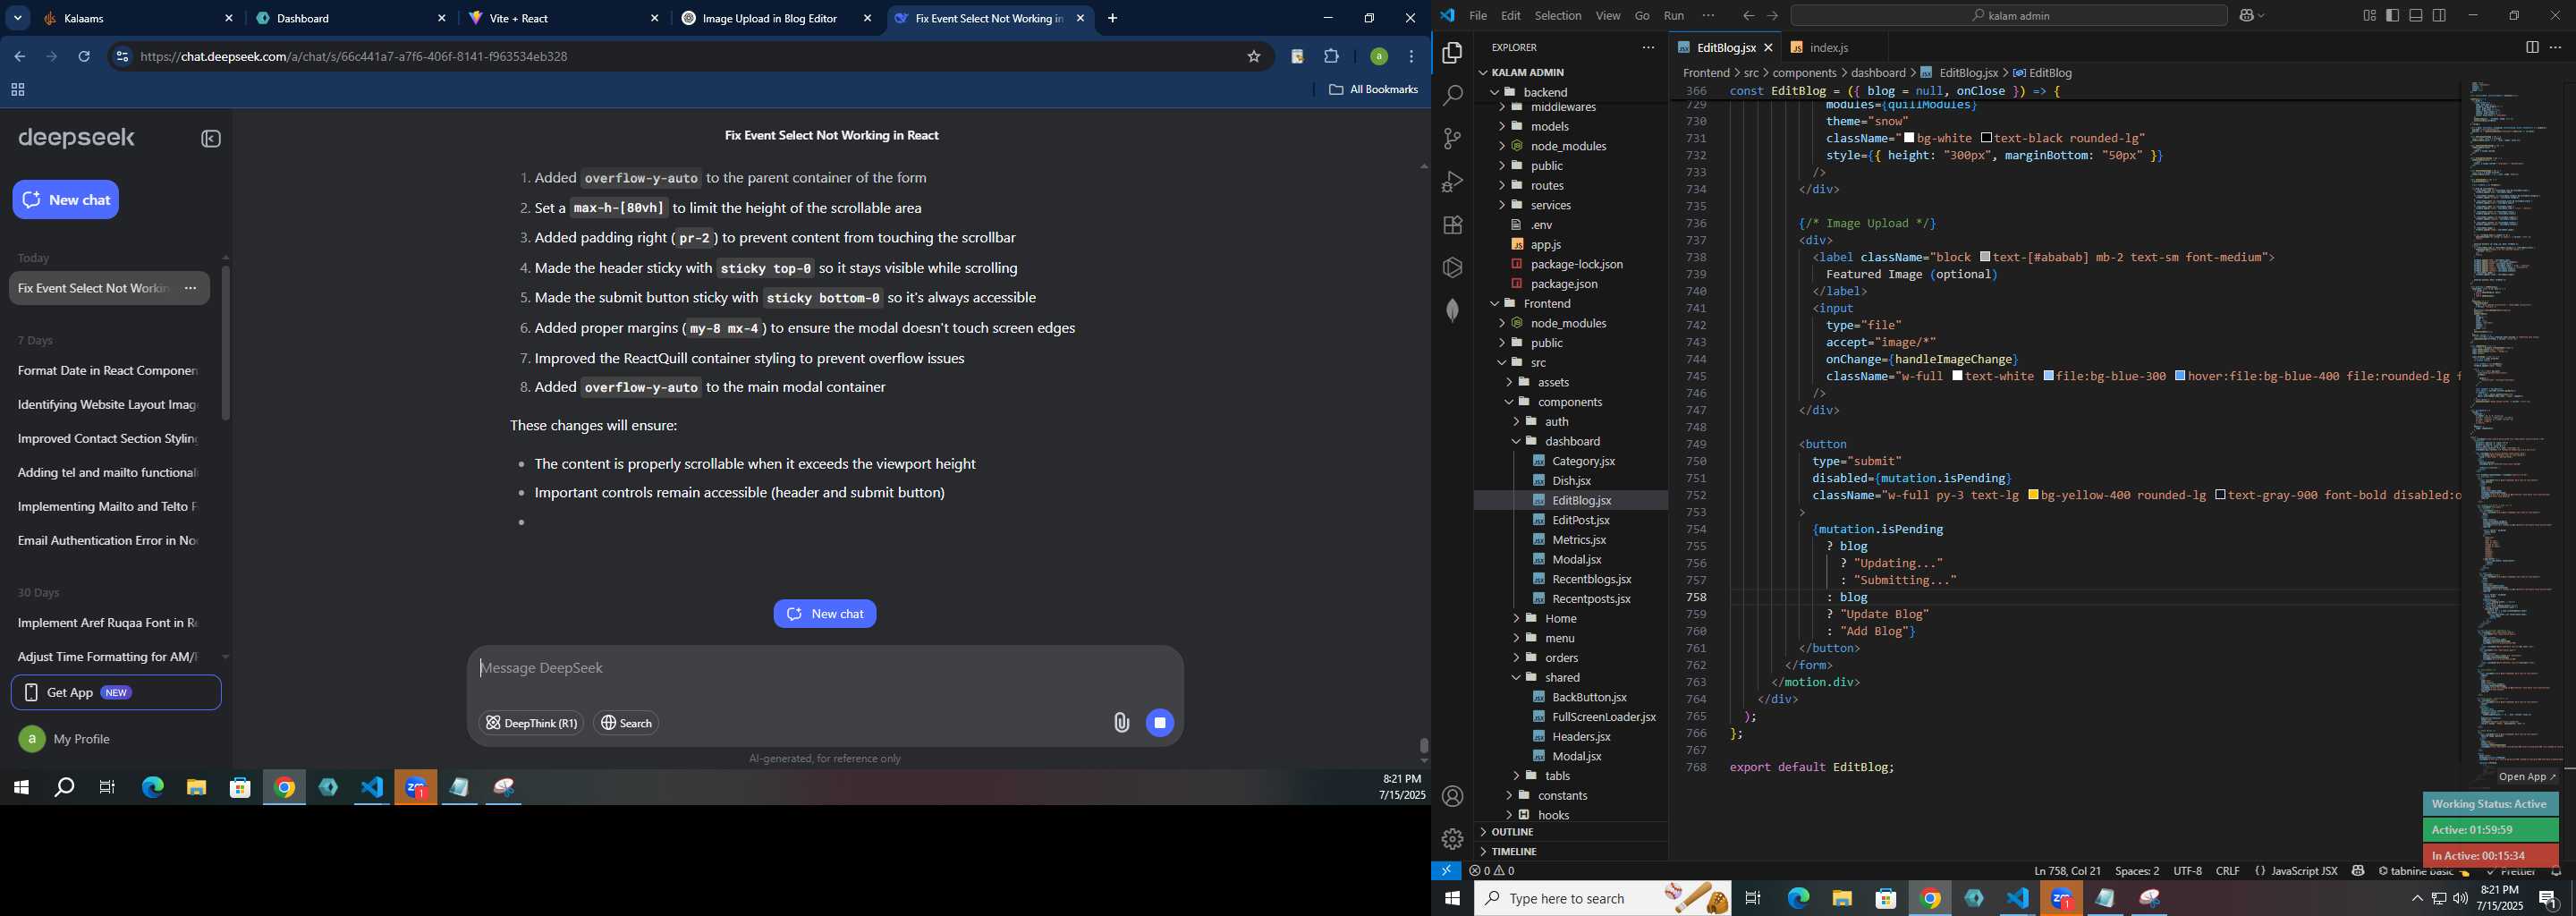This screenshot has width=2576, height=916.
Task: Click VS Code remote window status icon
Action: click(x=1446, y=871)
